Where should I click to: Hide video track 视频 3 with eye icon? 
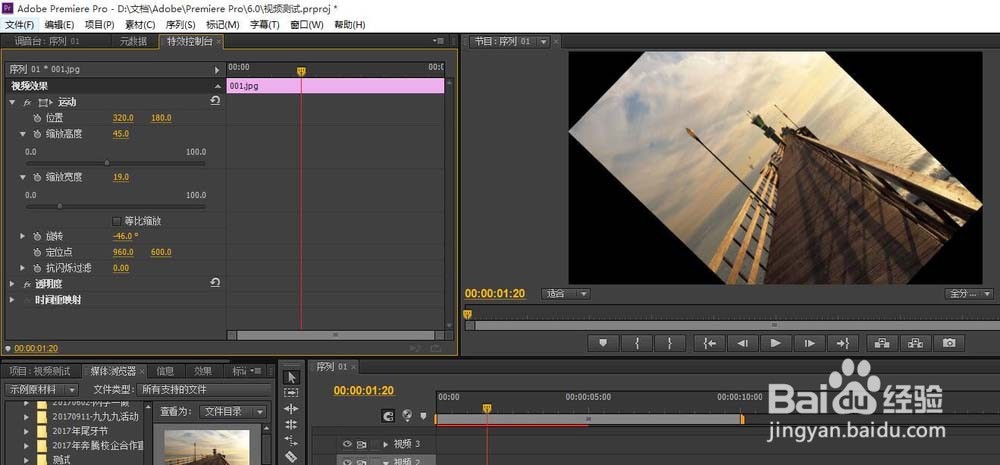point(347,444)
